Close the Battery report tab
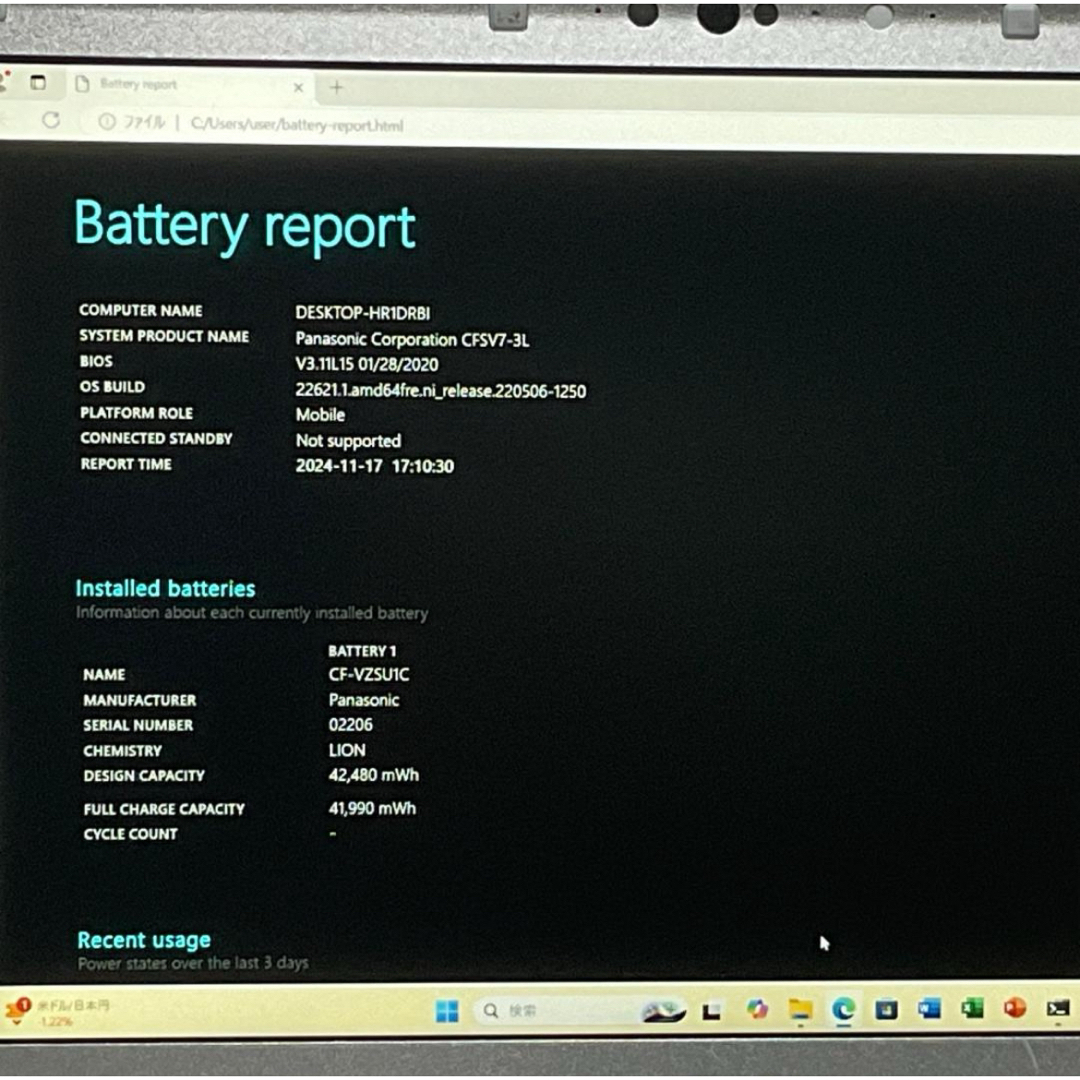The height and width of the screenshot is (1080, 1080). click(x=298, y=87)
